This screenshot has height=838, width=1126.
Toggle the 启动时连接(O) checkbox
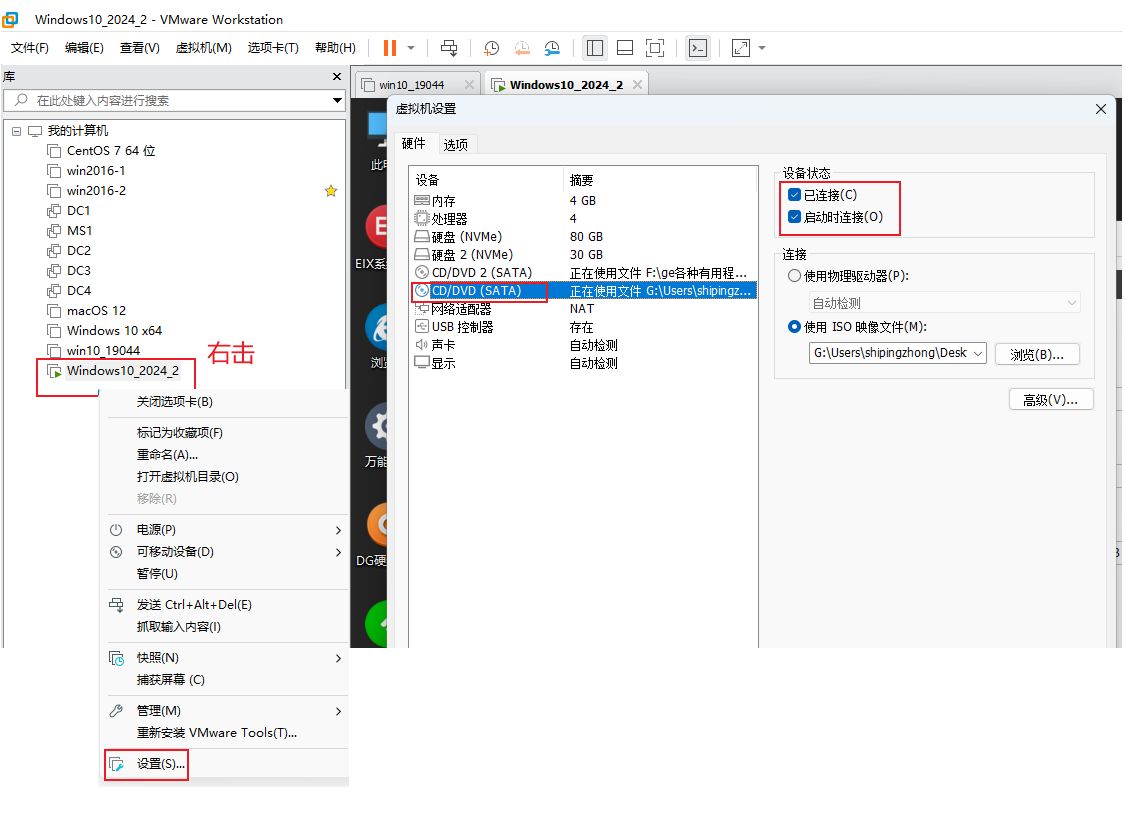[x=795, y=217]
